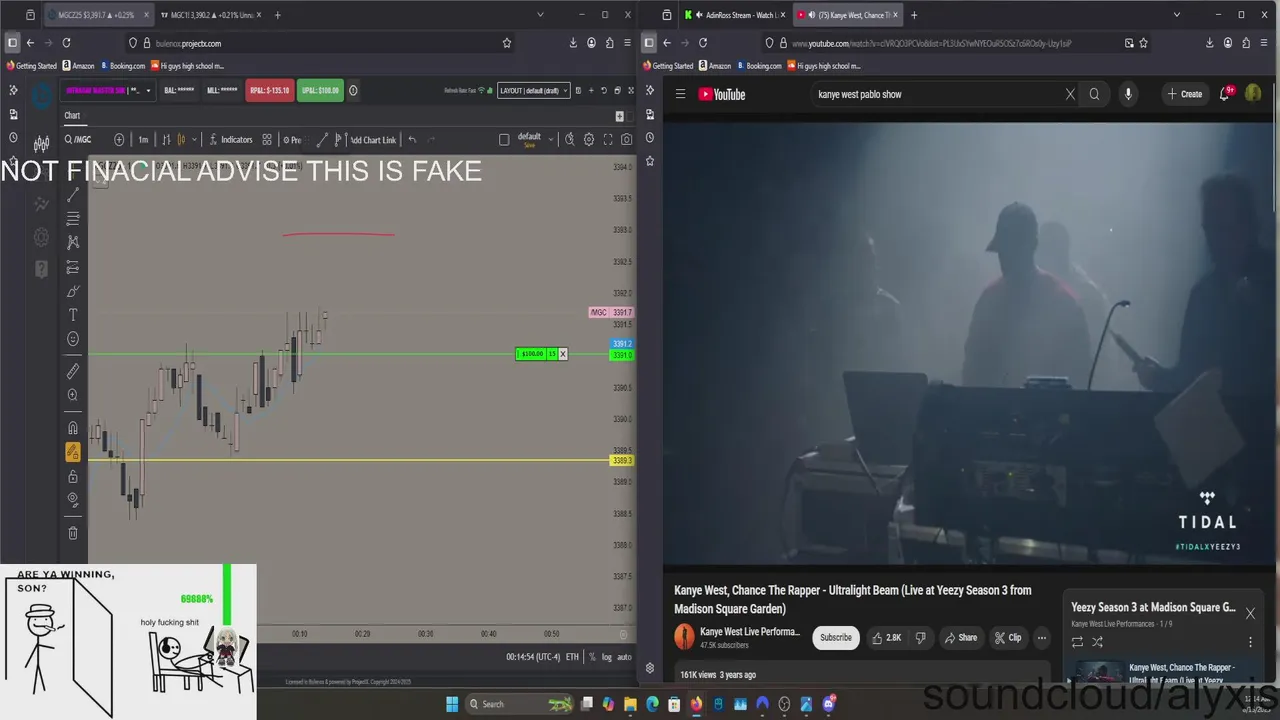Select the horizontal lines drawing tool
Image resolution: width=1280 pixels, height=720 pixels.
73,219
